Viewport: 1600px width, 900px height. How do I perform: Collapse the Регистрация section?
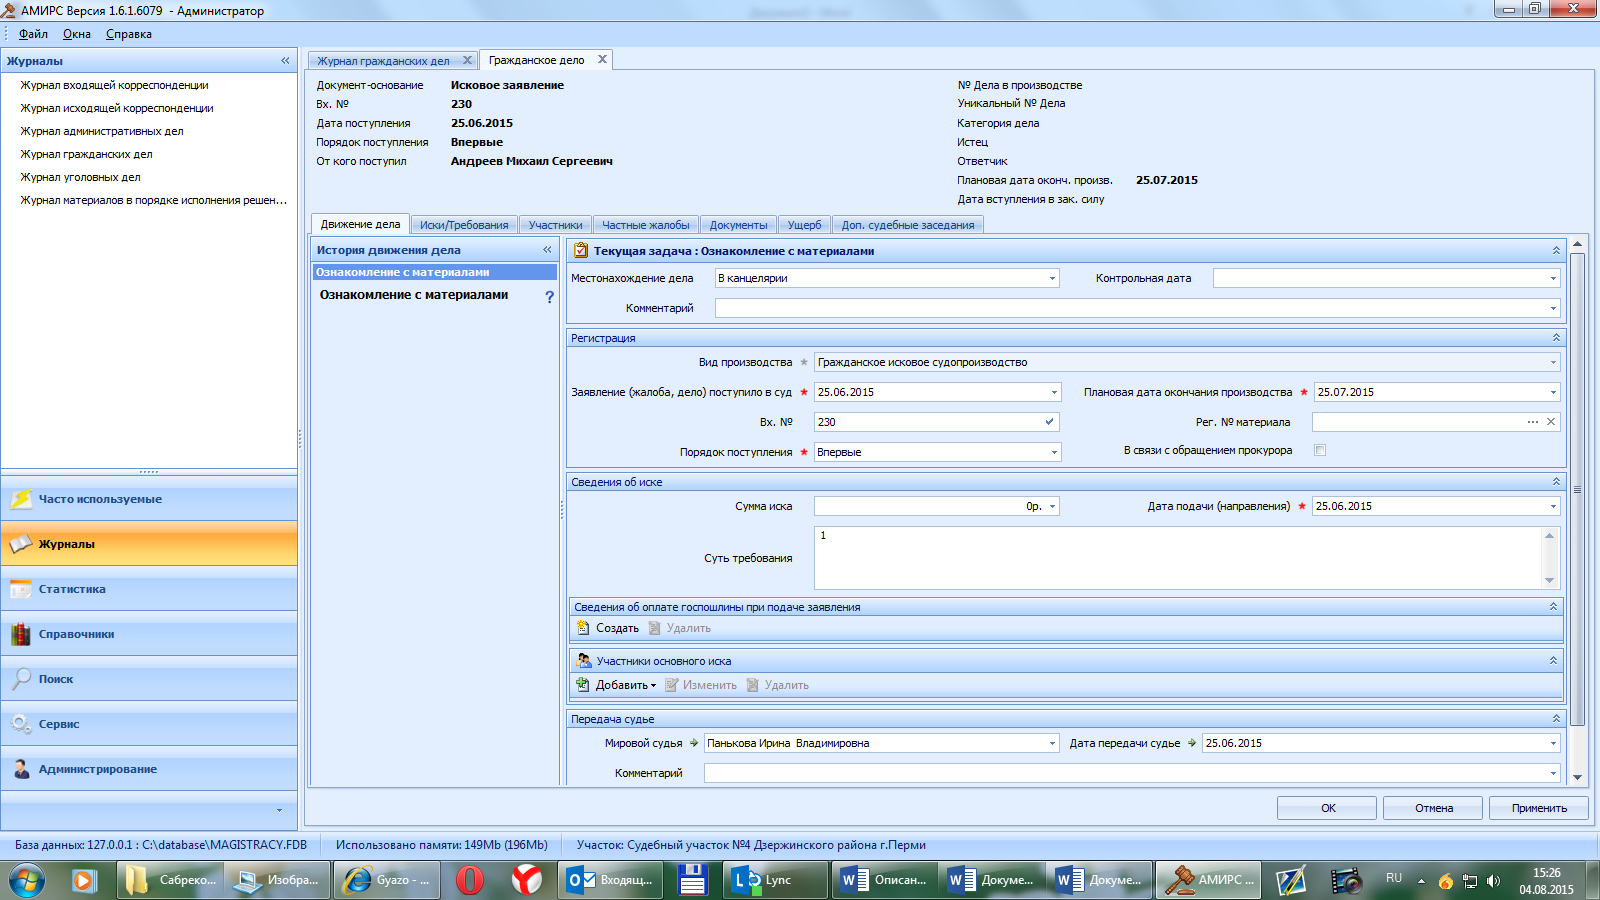pos(1556,338)
